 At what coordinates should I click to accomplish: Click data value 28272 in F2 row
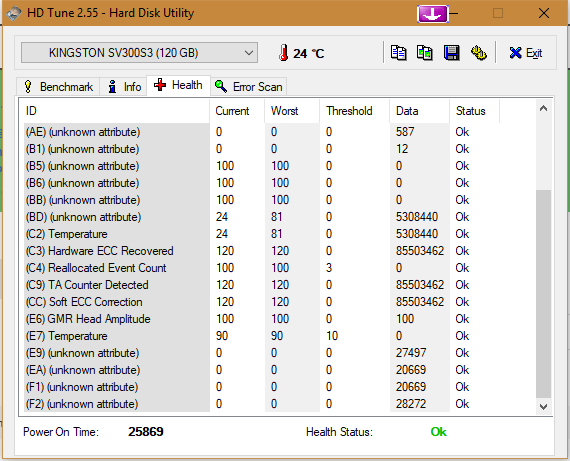411,404
